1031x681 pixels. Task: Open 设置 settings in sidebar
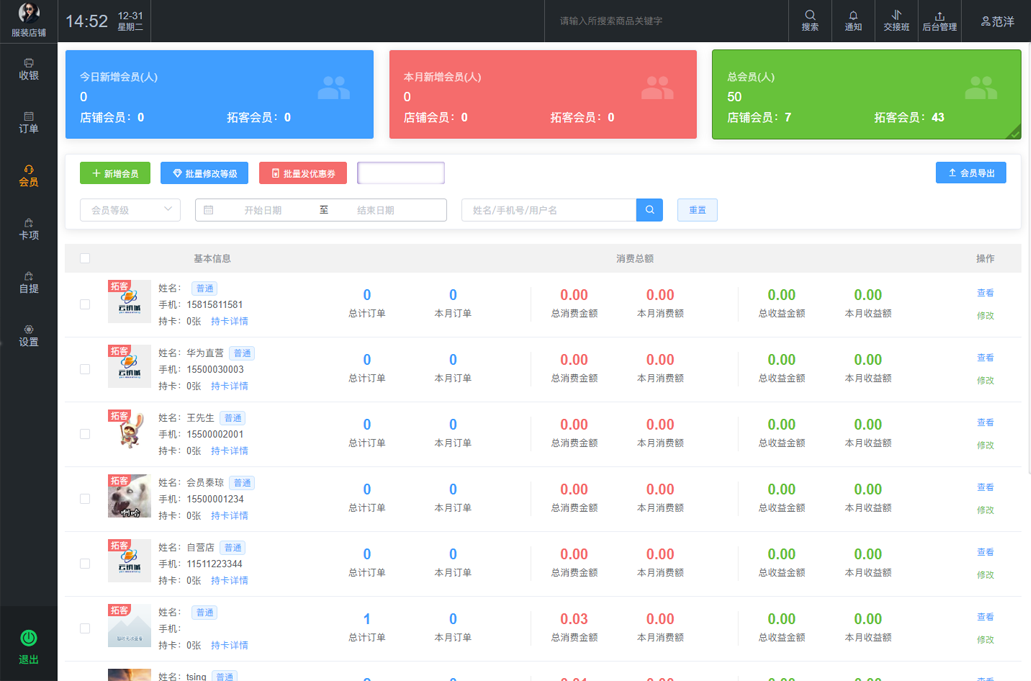tap(29, 335)
